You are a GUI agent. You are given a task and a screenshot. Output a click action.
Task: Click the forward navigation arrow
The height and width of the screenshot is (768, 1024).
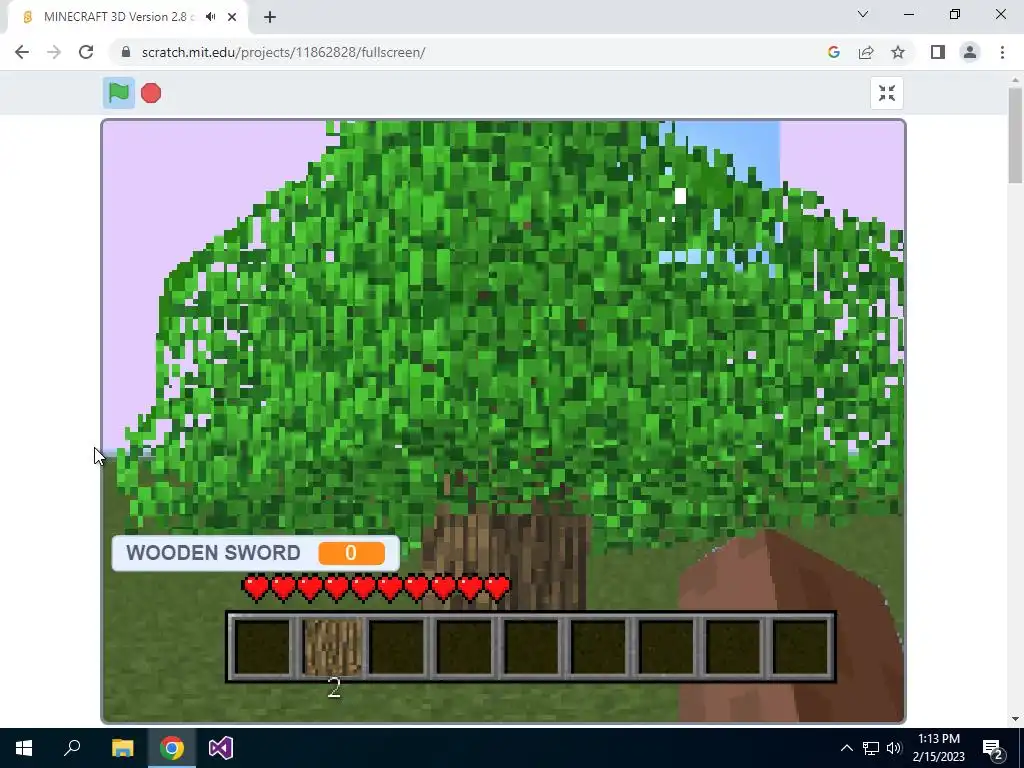pyautogui.click(x=54, y=52)
